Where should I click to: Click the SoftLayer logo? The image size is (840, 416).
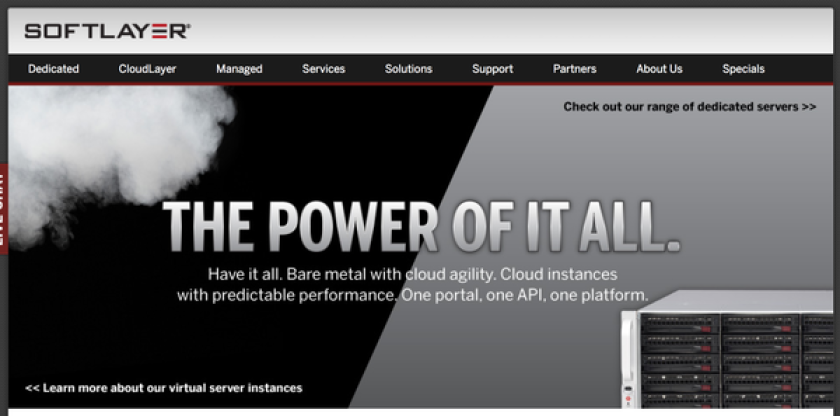point(107,31)
